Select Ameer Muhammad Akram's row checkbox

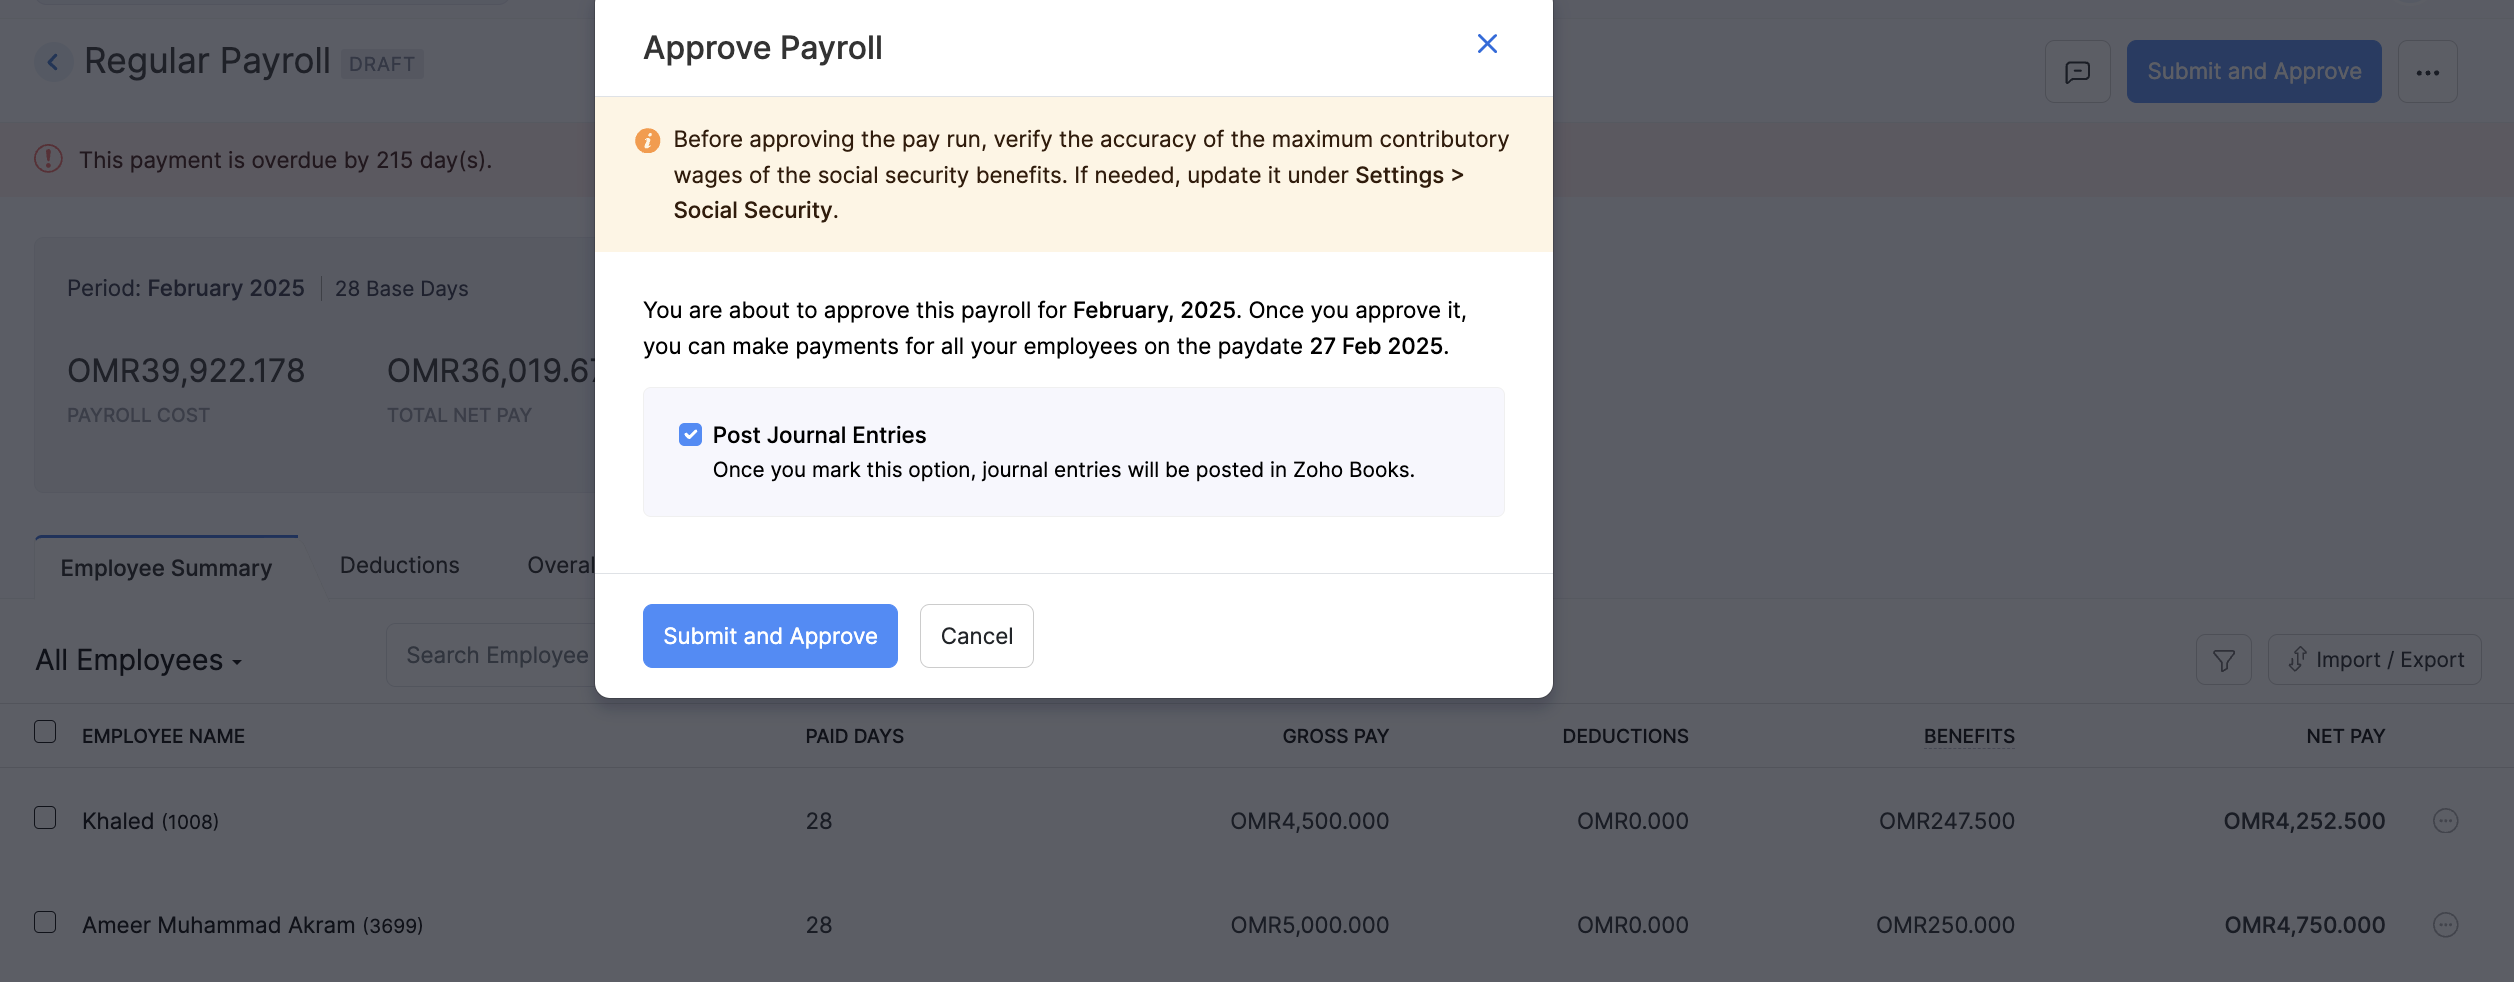point(44,924)
